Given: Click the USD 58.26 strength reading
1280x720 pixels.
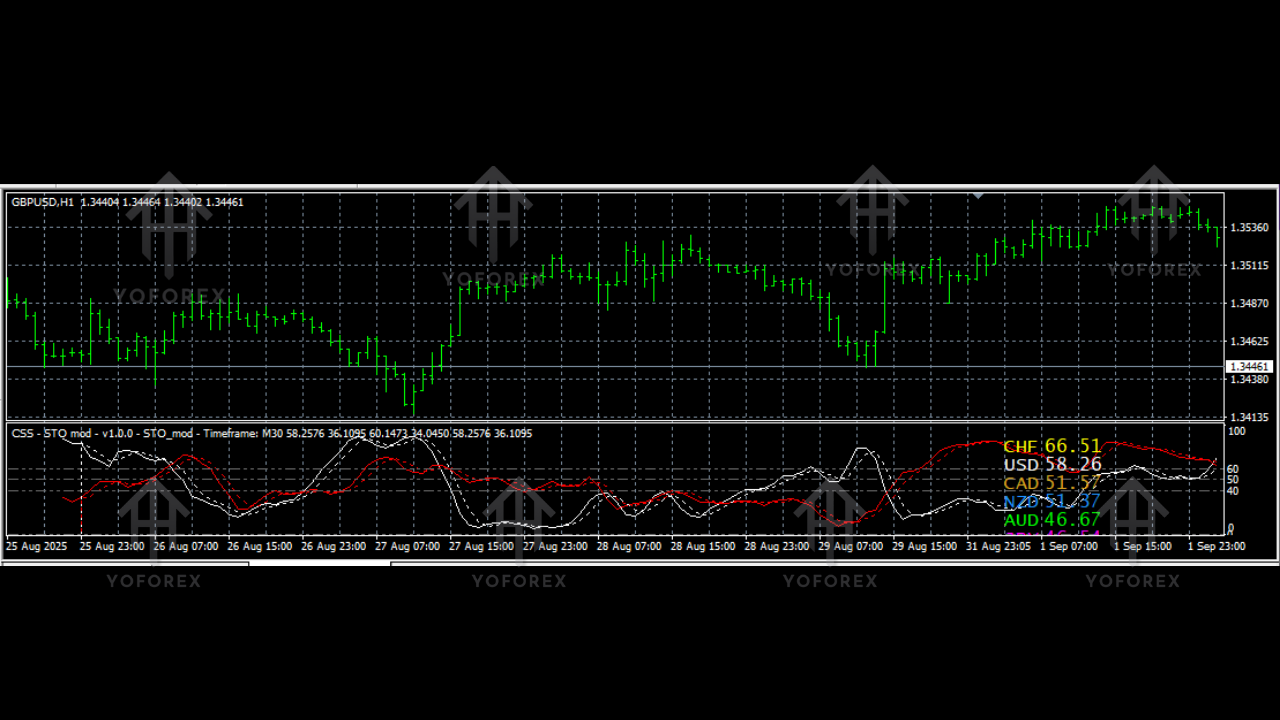Looking at the screenshot, I should coord(1050,464).
